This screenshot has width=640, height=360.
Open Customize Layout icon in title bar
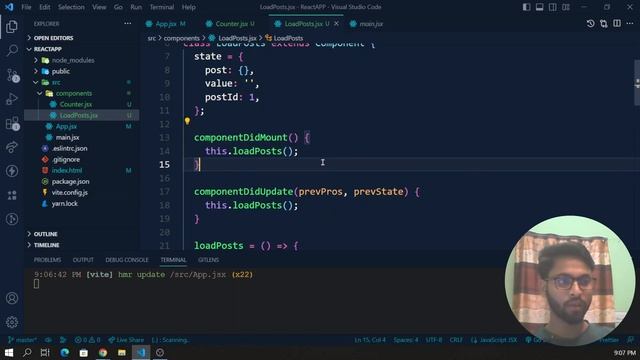click(566, 7)
